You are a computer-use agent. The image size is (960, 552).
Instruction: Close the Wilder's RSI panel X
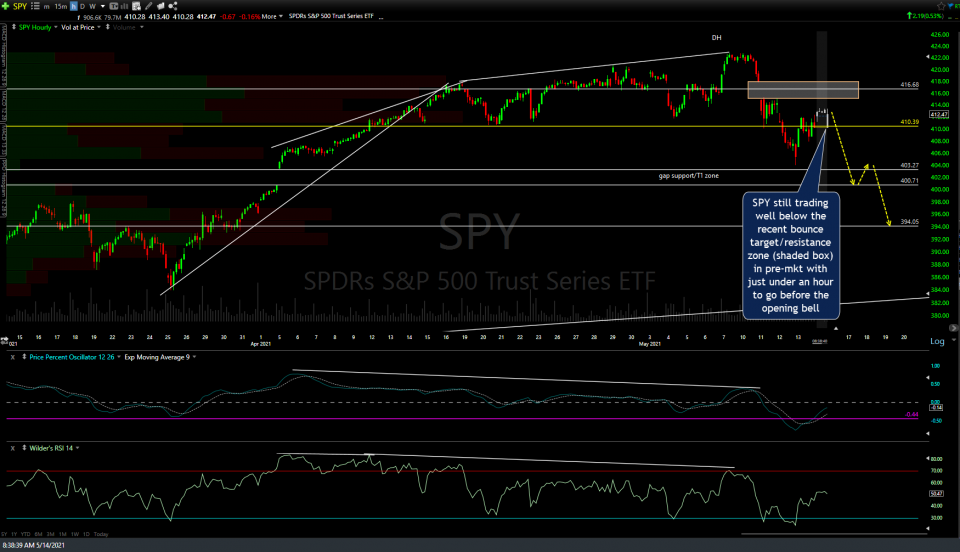click(12, 448)
